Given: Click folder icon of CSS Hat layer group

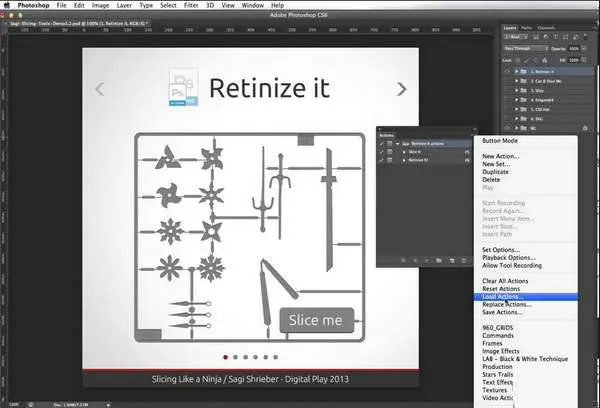Looking at the screenshot, I should 523,109.
